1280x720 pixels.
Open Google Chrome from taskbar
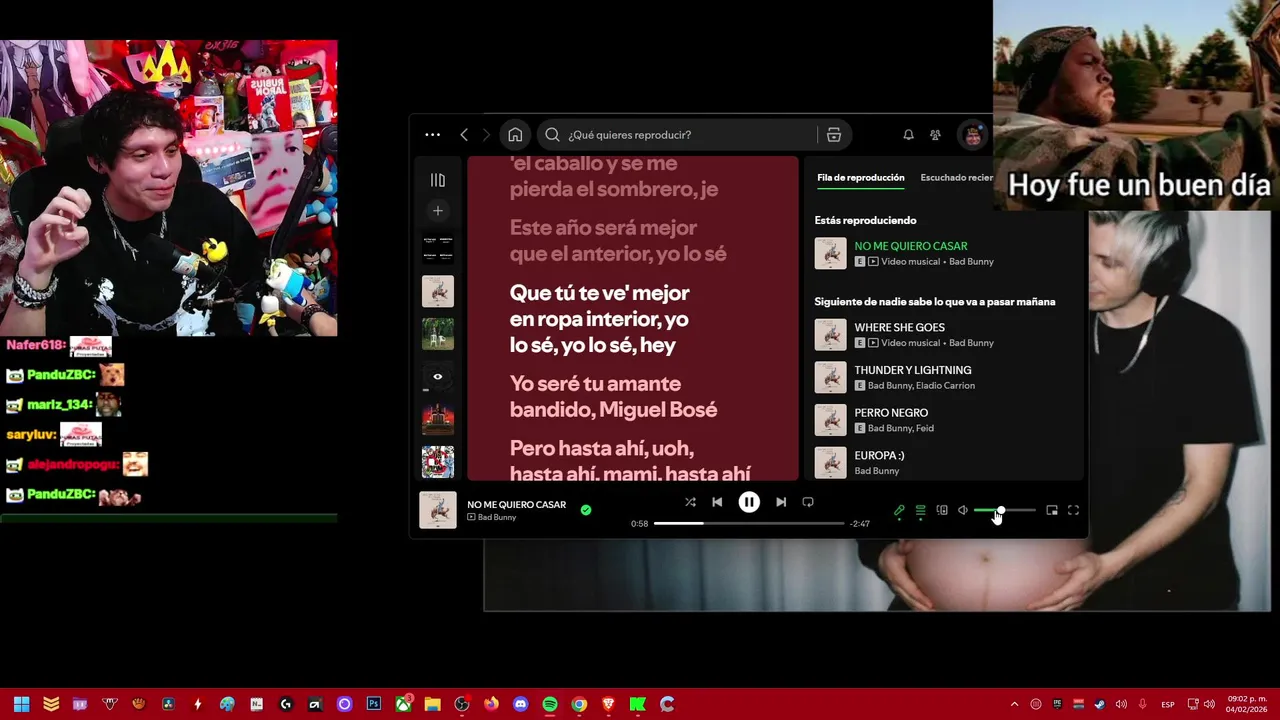[x=578, y=704]
